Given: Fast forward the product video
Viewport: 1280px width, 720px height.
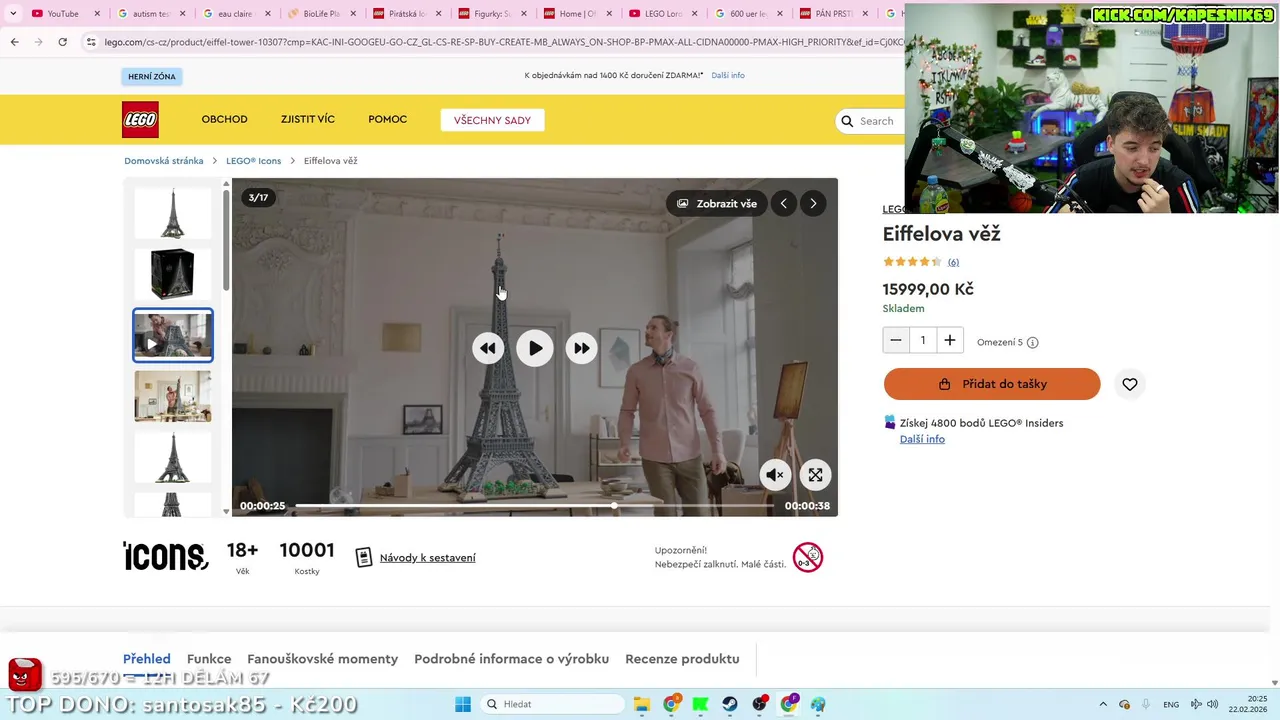Looking at the screenshot, I should coord(581,348).
